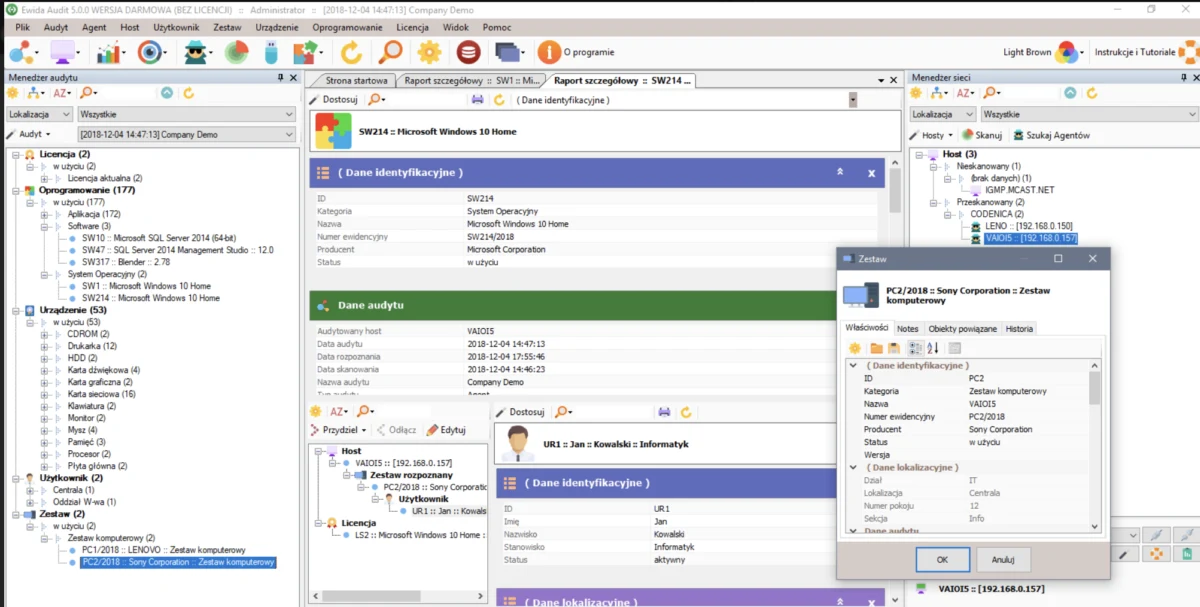The image size is (1200, 607).
Task: Open the Licencja menu
Action: pos(412,27)
